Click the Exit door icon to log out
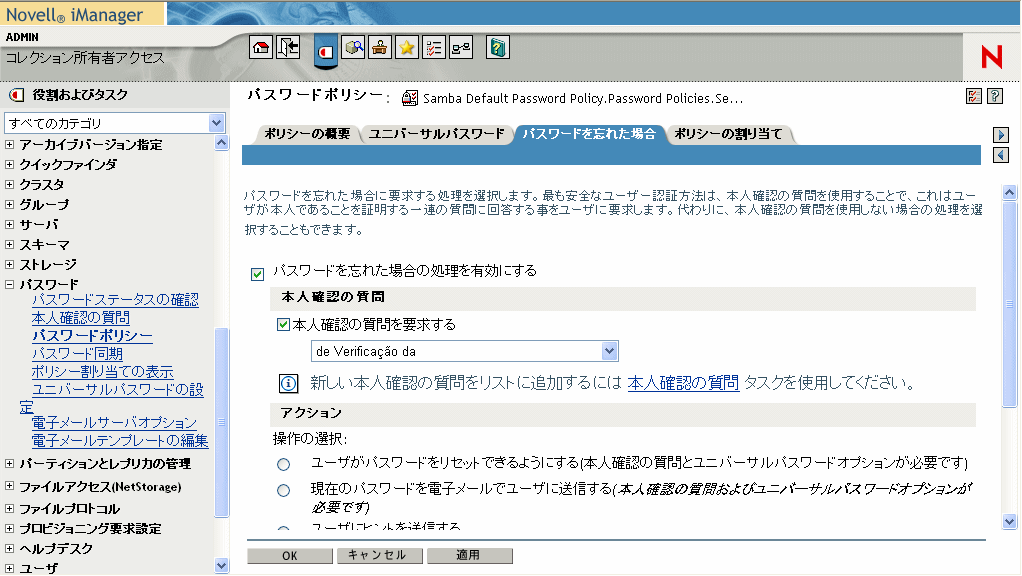The width and height of the screenshot is (1022, 576). [286, 47]
